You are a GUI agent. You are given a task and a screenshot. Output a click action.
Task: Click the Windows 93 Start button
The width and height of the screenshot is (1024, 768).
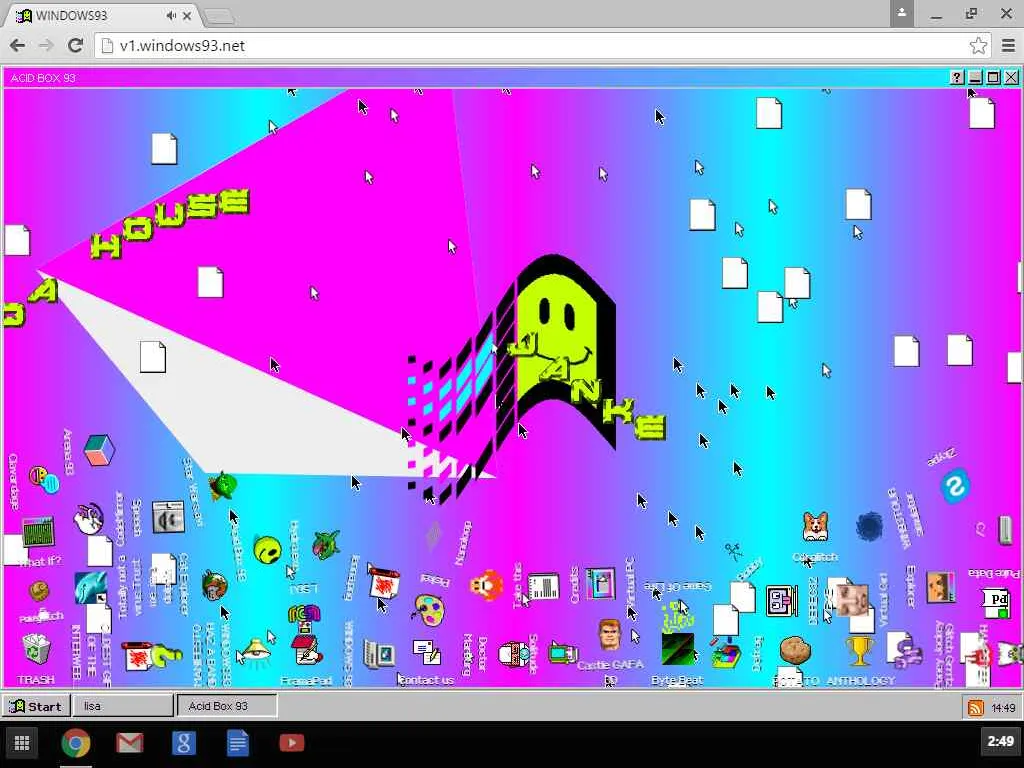35,706
